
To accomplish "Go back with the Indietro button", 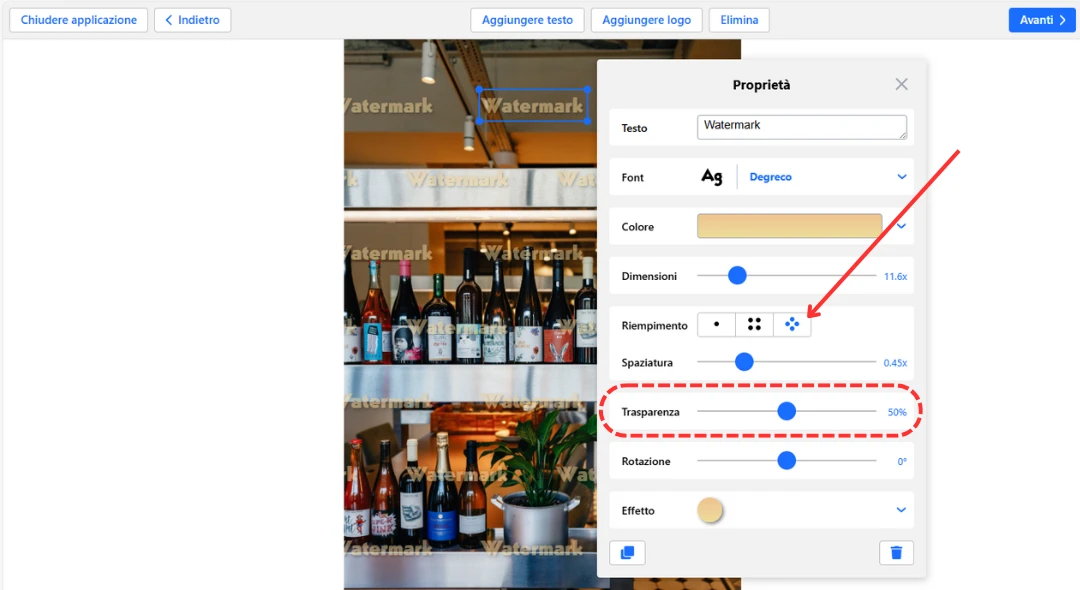I will [192, 20].
